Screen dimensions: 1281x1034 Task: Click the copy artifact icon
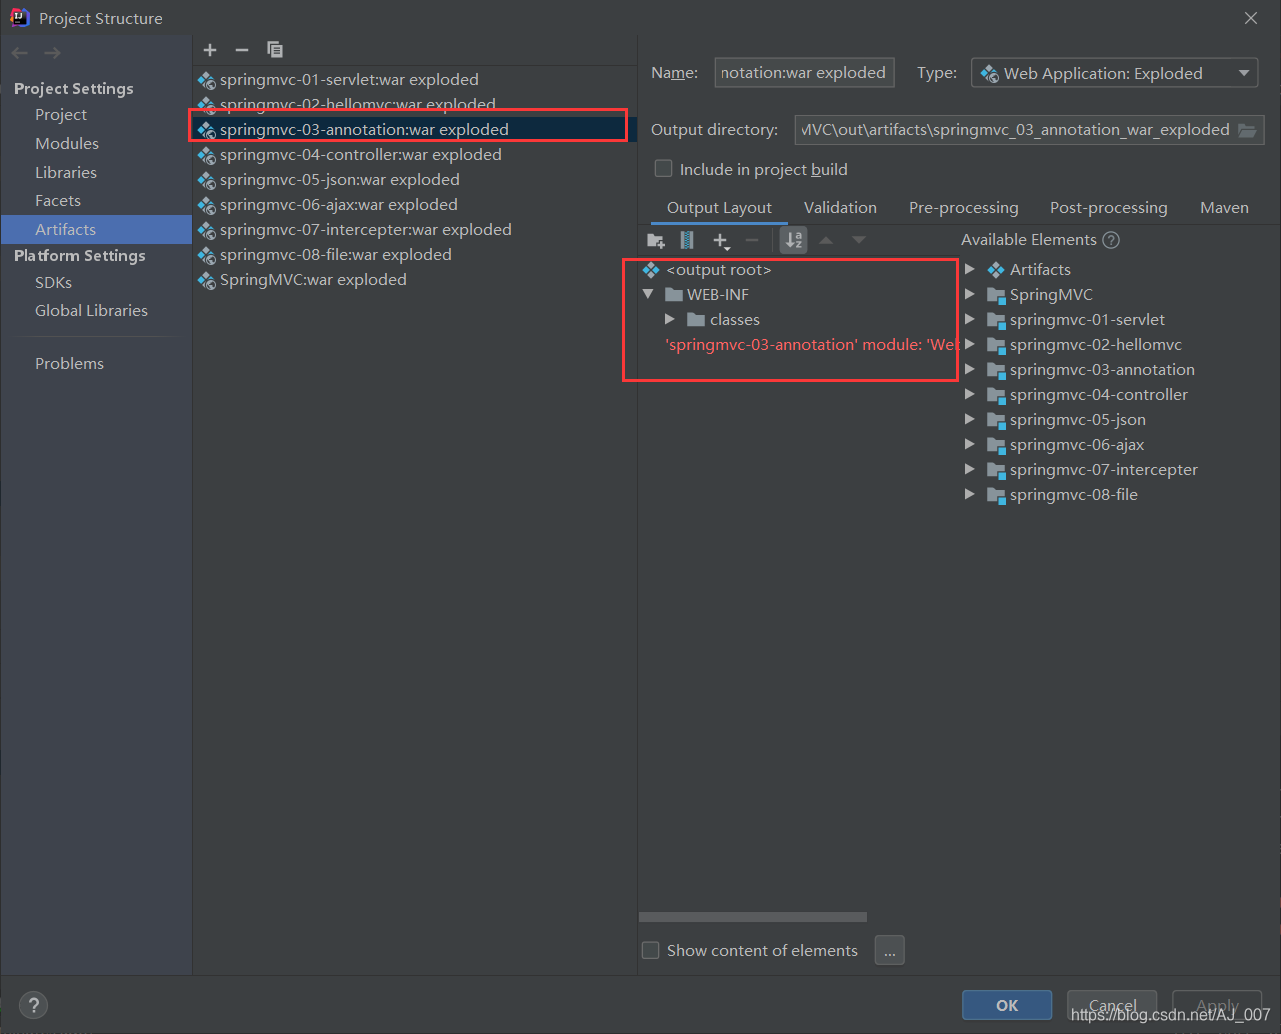(x=275, y=50)
